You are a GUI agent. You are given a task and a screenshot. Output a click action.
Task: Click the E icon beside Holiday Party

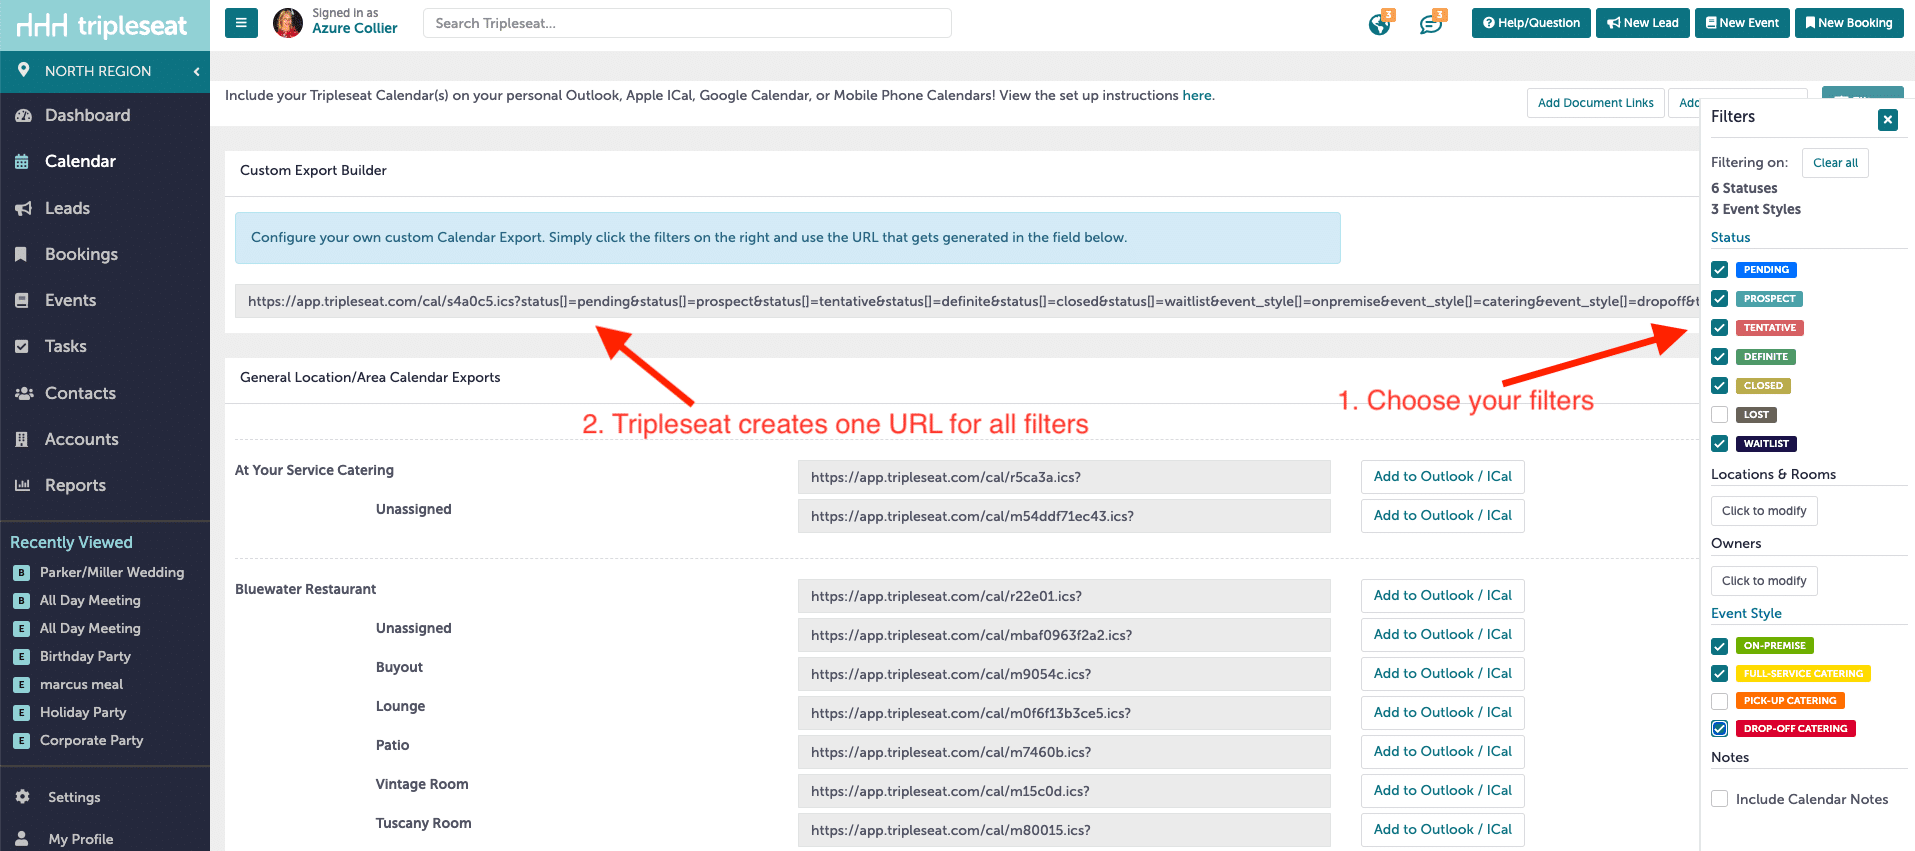point(21,713)
